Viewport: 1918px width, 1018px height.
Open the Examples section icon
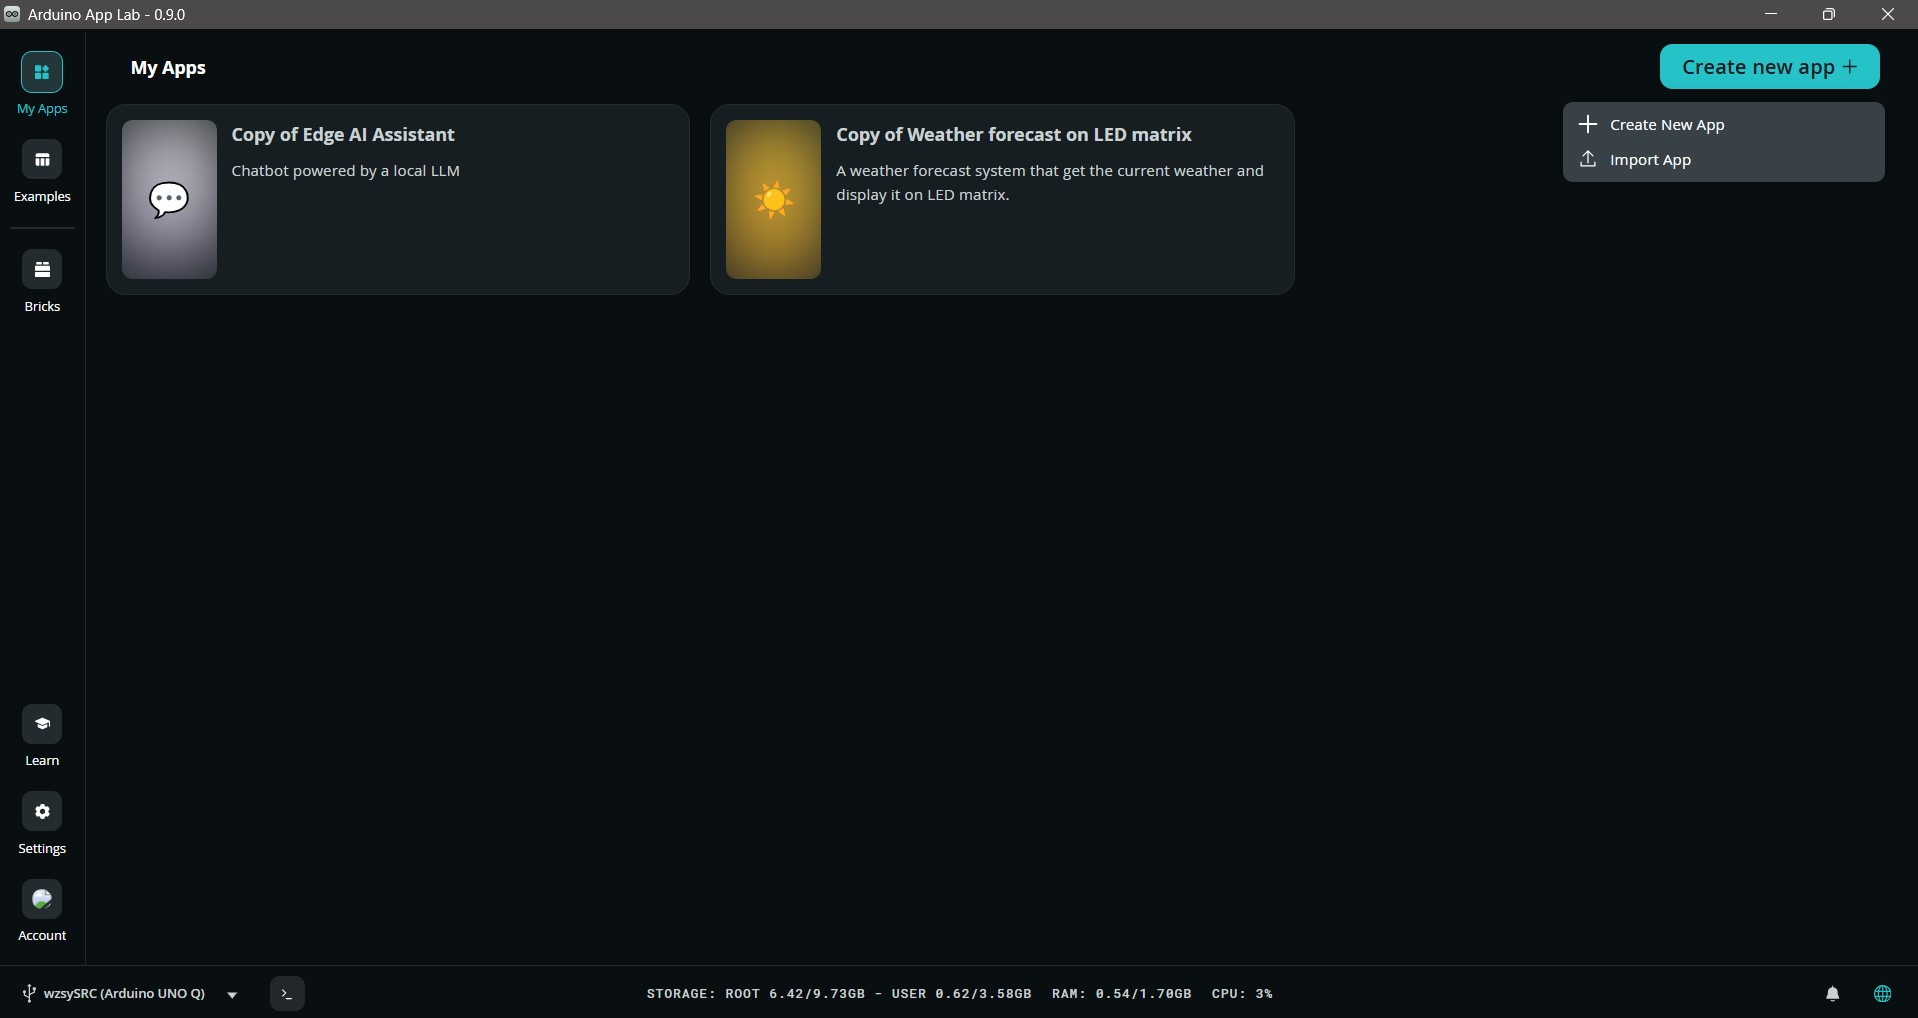click(42, 160)
